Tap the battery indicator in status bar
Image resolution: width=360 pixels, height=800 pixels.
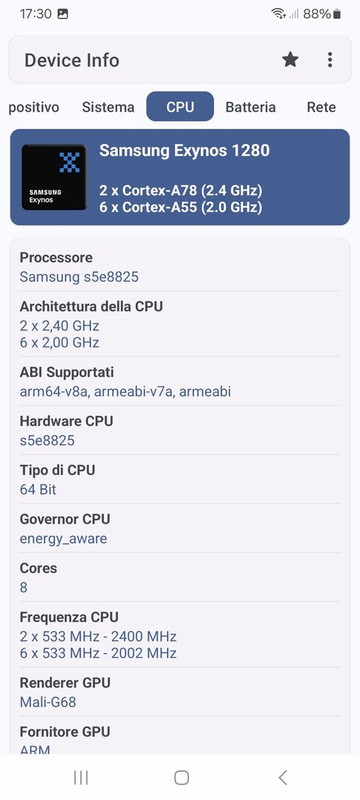click(337, 14)
